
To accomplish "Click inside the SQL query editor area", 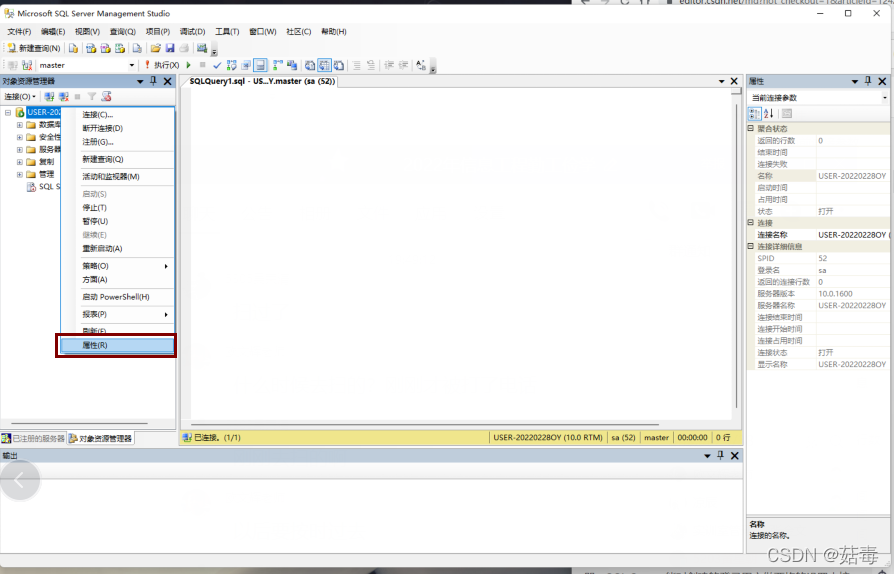I will coord(461,254).
